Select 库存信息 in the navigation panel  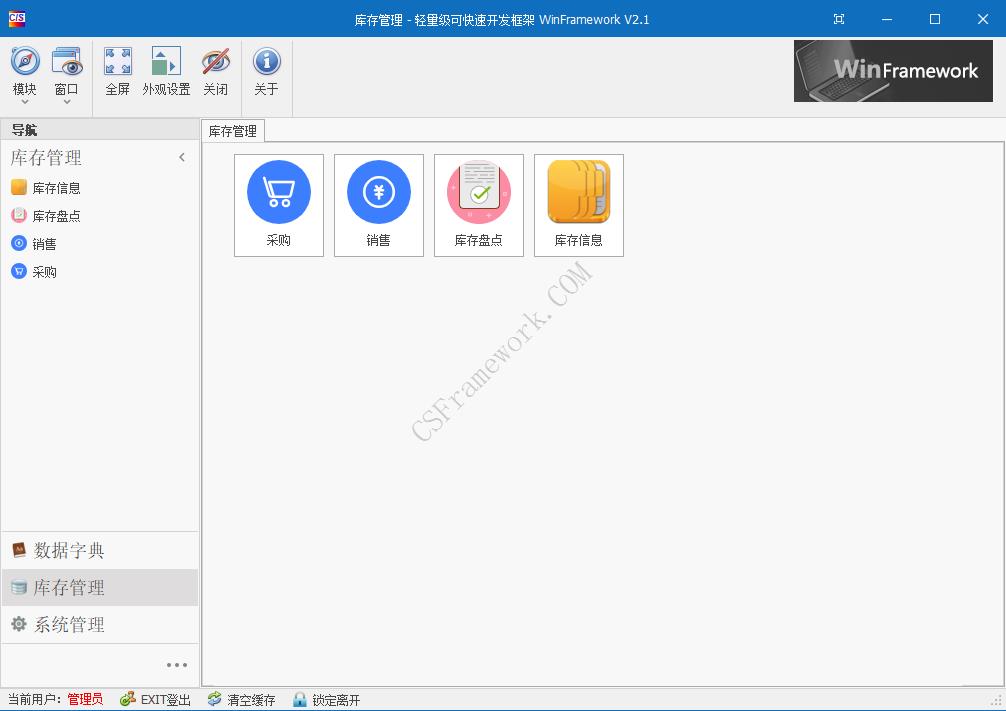point(55,187)
